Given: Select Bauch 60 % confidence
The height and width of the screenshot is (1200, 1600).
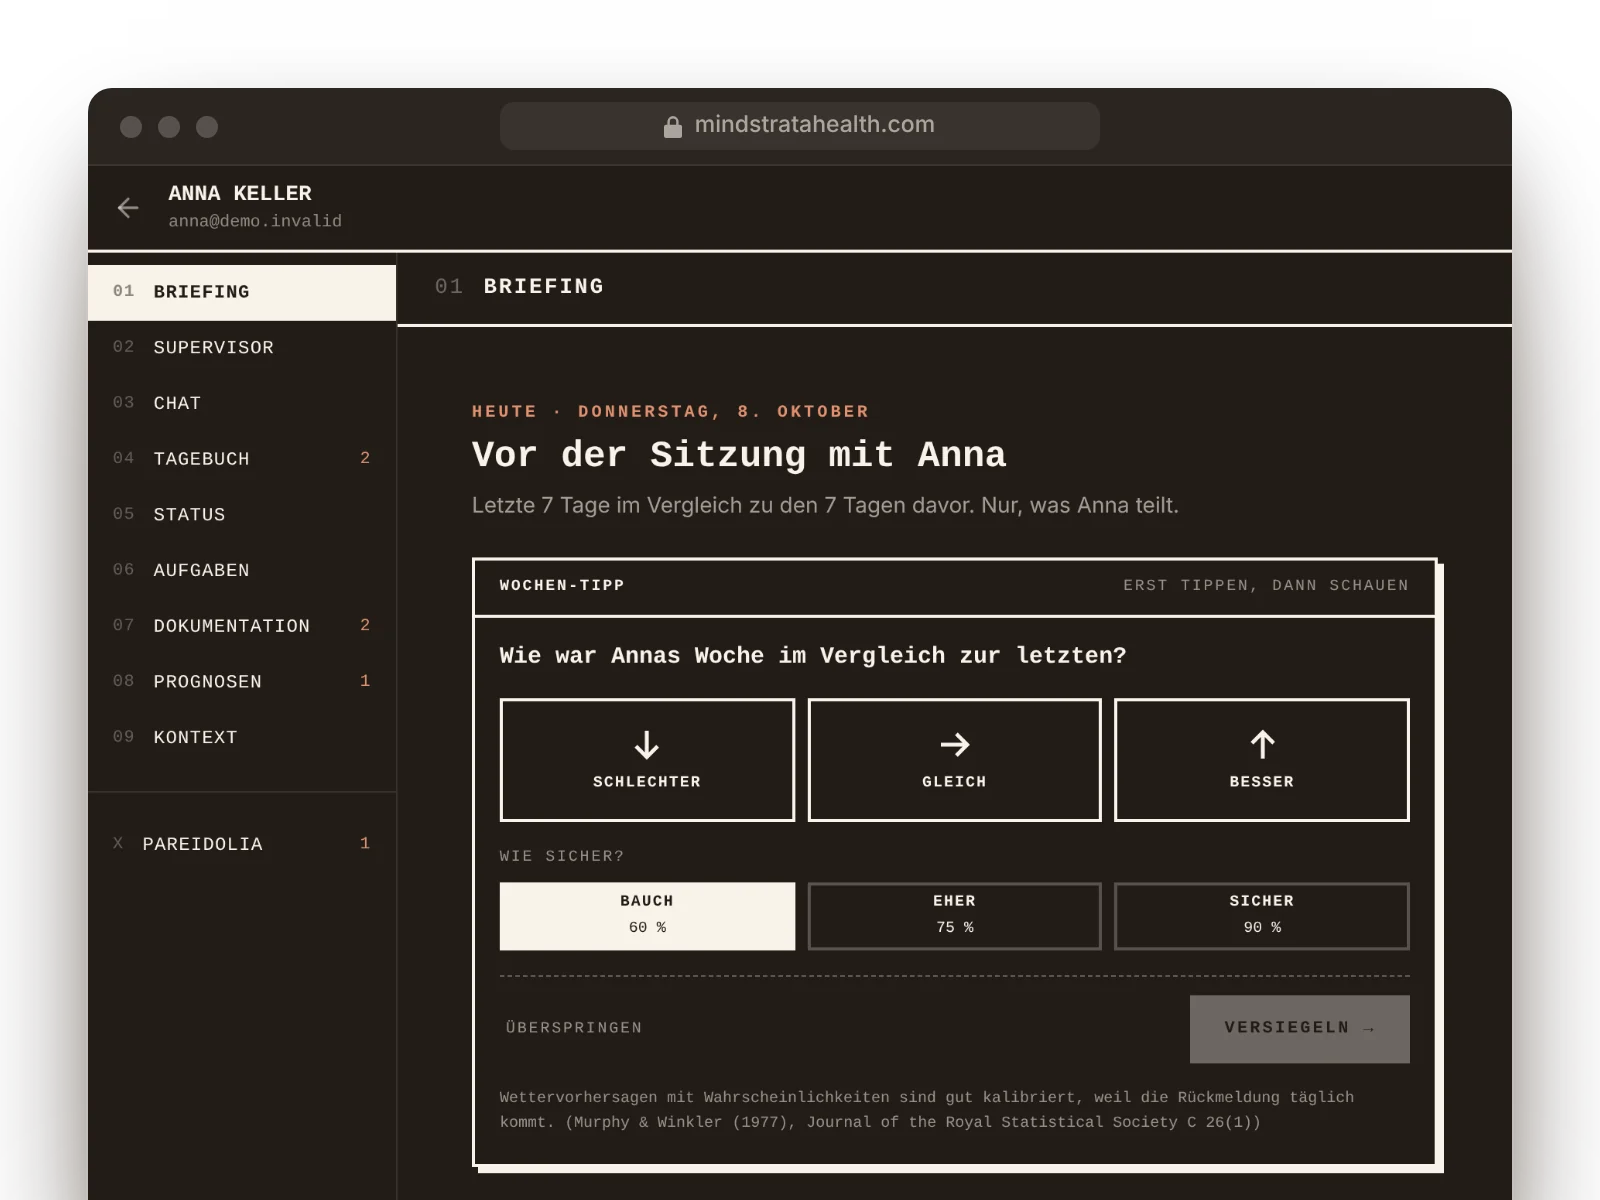Looking at the screenshot, I should [647, 916].
